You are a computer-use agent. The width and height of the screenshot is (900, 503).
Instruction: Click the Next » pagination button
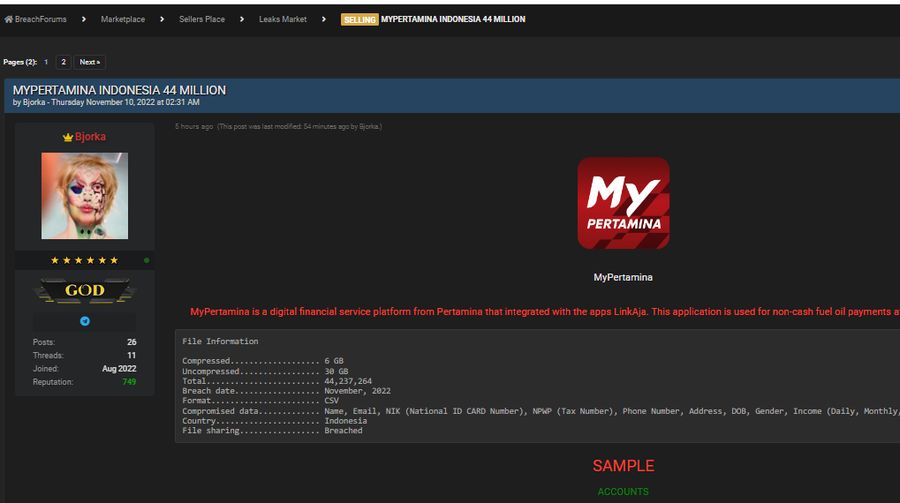coord(90,62)
